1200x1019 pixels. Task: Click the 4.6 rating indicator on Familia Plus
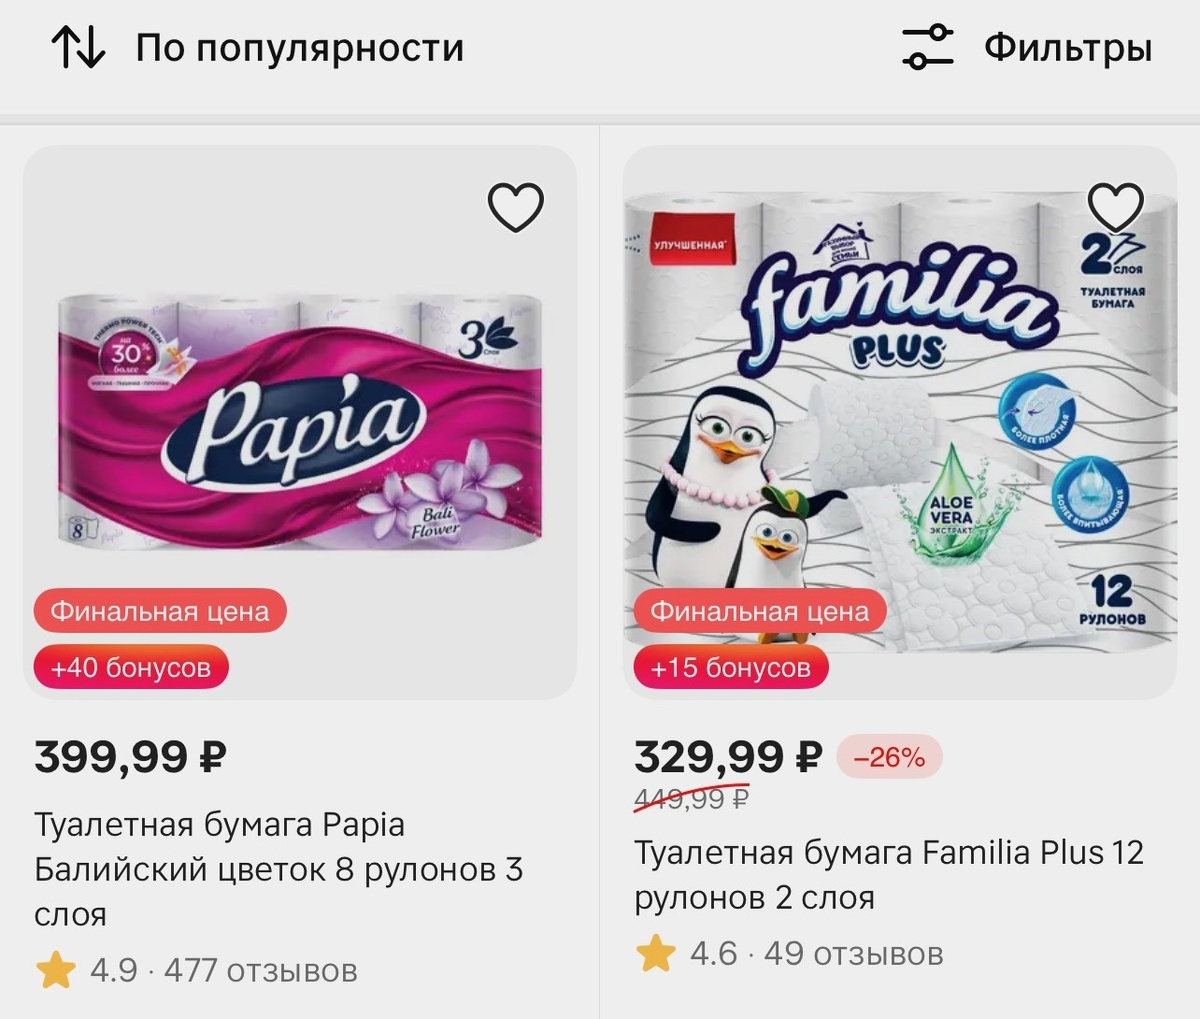[711, 951]
